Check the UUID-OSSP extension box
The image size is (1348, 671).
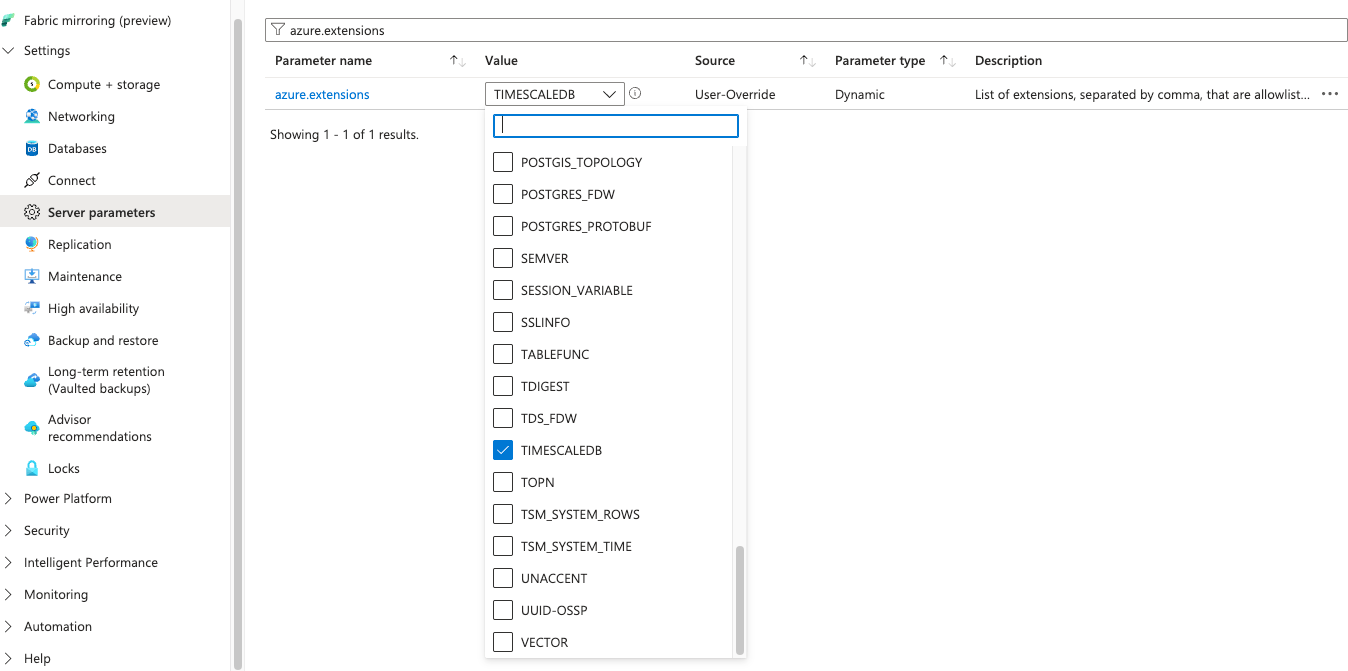click(503, 611)
